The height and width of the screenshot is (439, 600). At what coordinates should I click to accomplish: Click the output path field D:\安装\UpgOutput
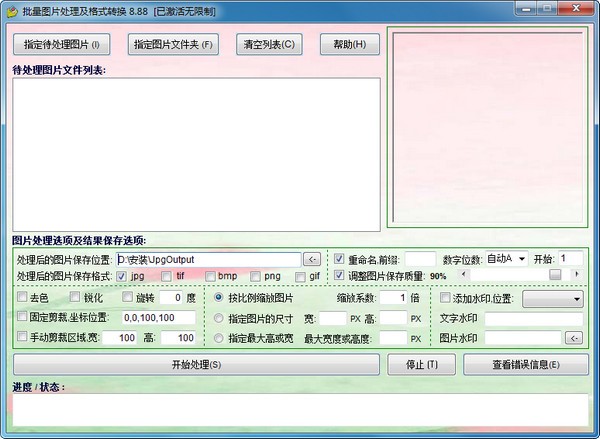coord(209,259)
